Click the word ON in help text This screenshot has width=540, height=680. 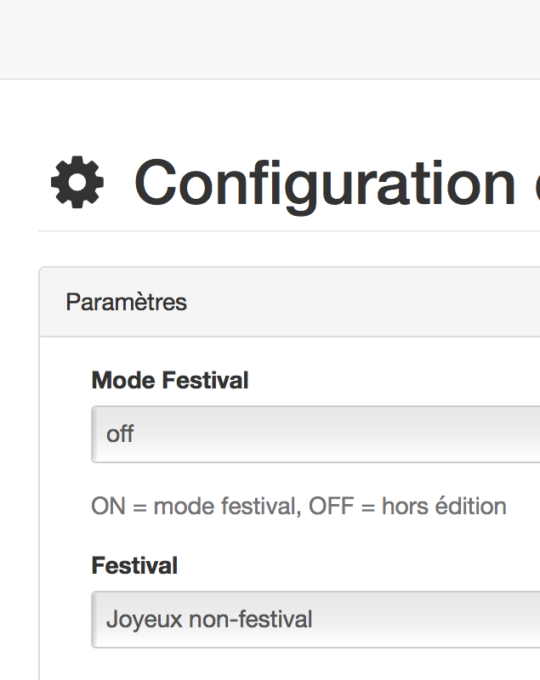point(108,506)
